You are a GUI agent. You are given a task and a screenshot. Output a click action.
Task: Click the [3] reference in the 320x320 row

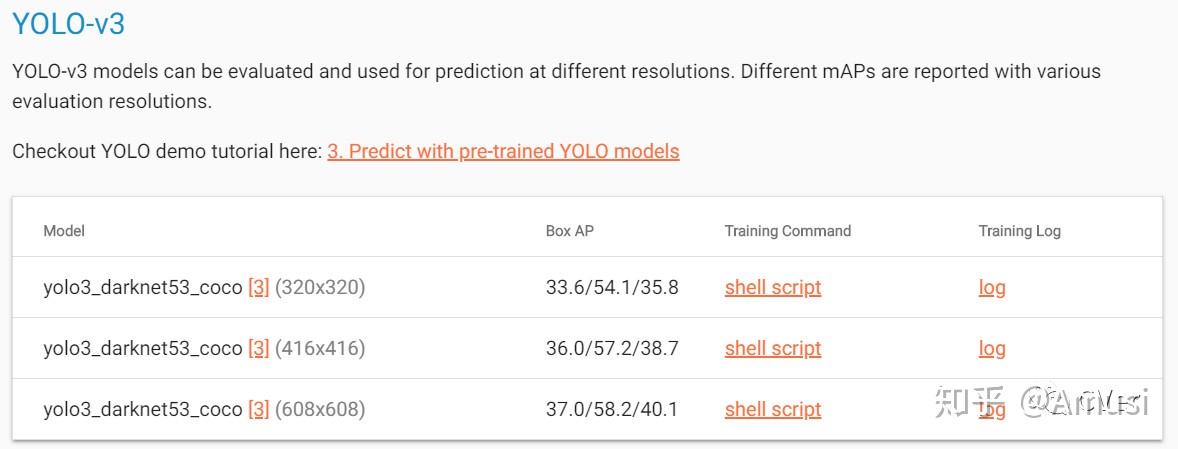[258, 288]
